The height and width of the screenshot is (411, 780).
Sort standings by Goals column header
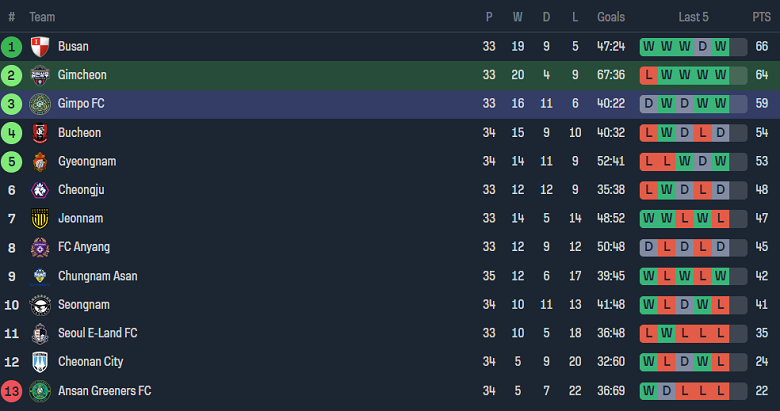610,17
